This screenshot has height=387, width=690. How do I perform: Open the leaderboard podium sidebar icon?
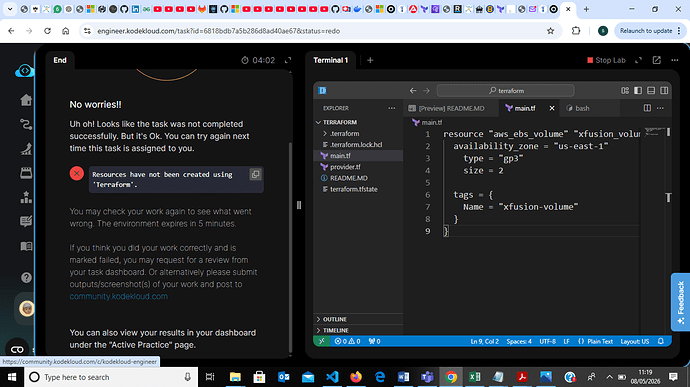tap(26, 197)
